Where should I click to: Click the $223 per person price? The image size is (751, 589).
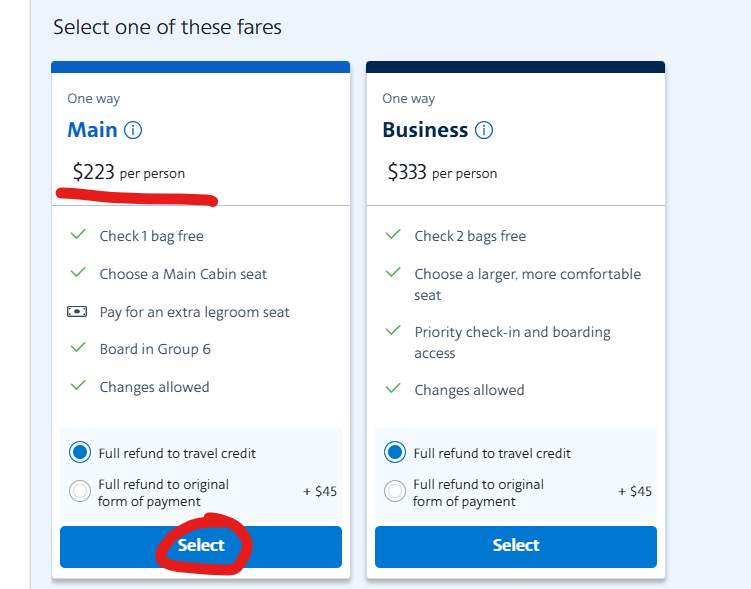pos(128,173)
